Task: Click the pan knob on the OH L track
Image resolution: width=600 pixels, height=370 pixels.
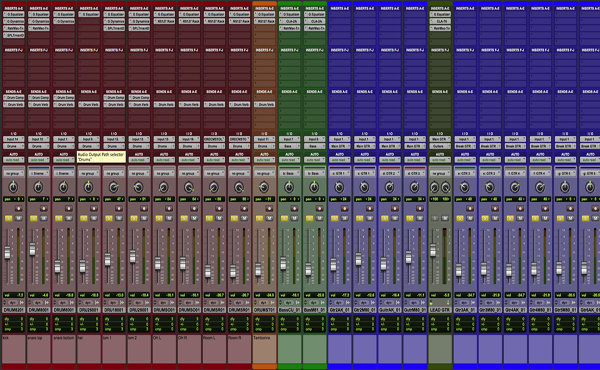Action: click(x=164, y=187)
